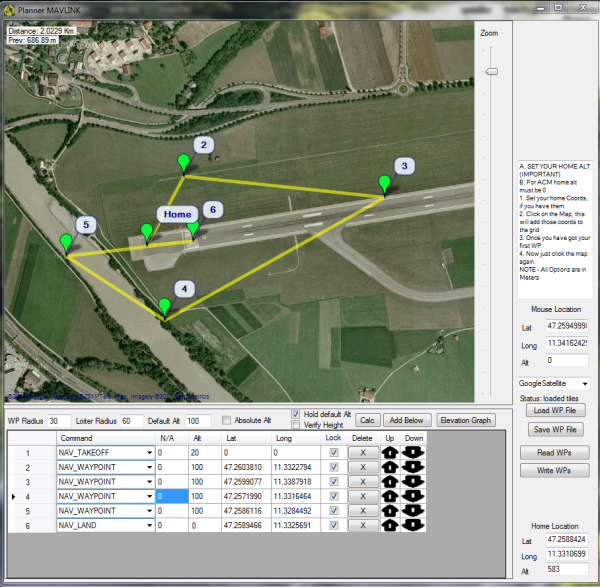Image resolution: width=600 pixels, height=587 pixels.
Task: Click the Write WPs button
Action: [554, 470]
